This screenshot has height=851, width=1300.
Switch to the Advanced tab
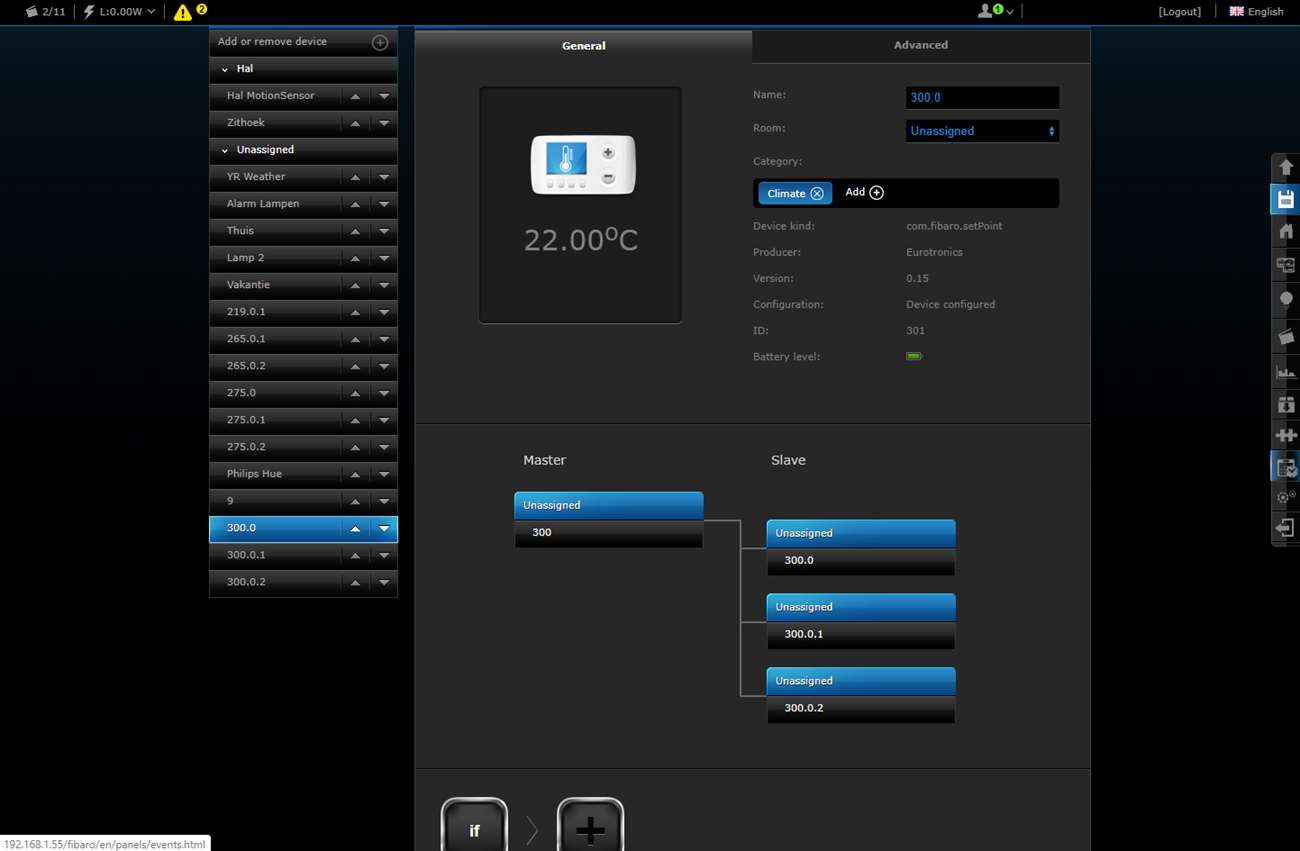click(x=920, y=45)
